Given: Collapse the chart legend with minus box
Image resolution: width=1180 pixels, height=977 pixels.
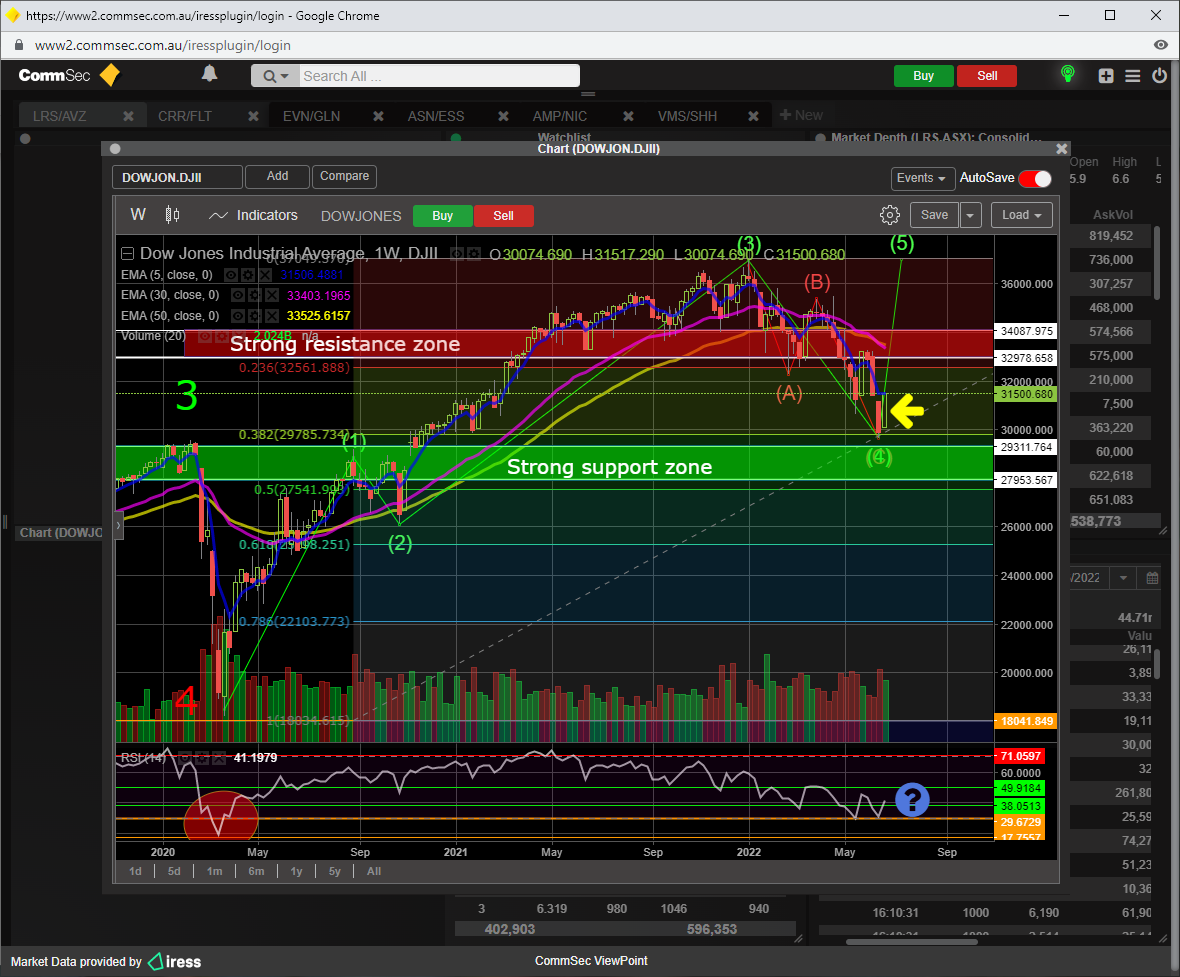Looking at the screenshot, I should [127, 254].
